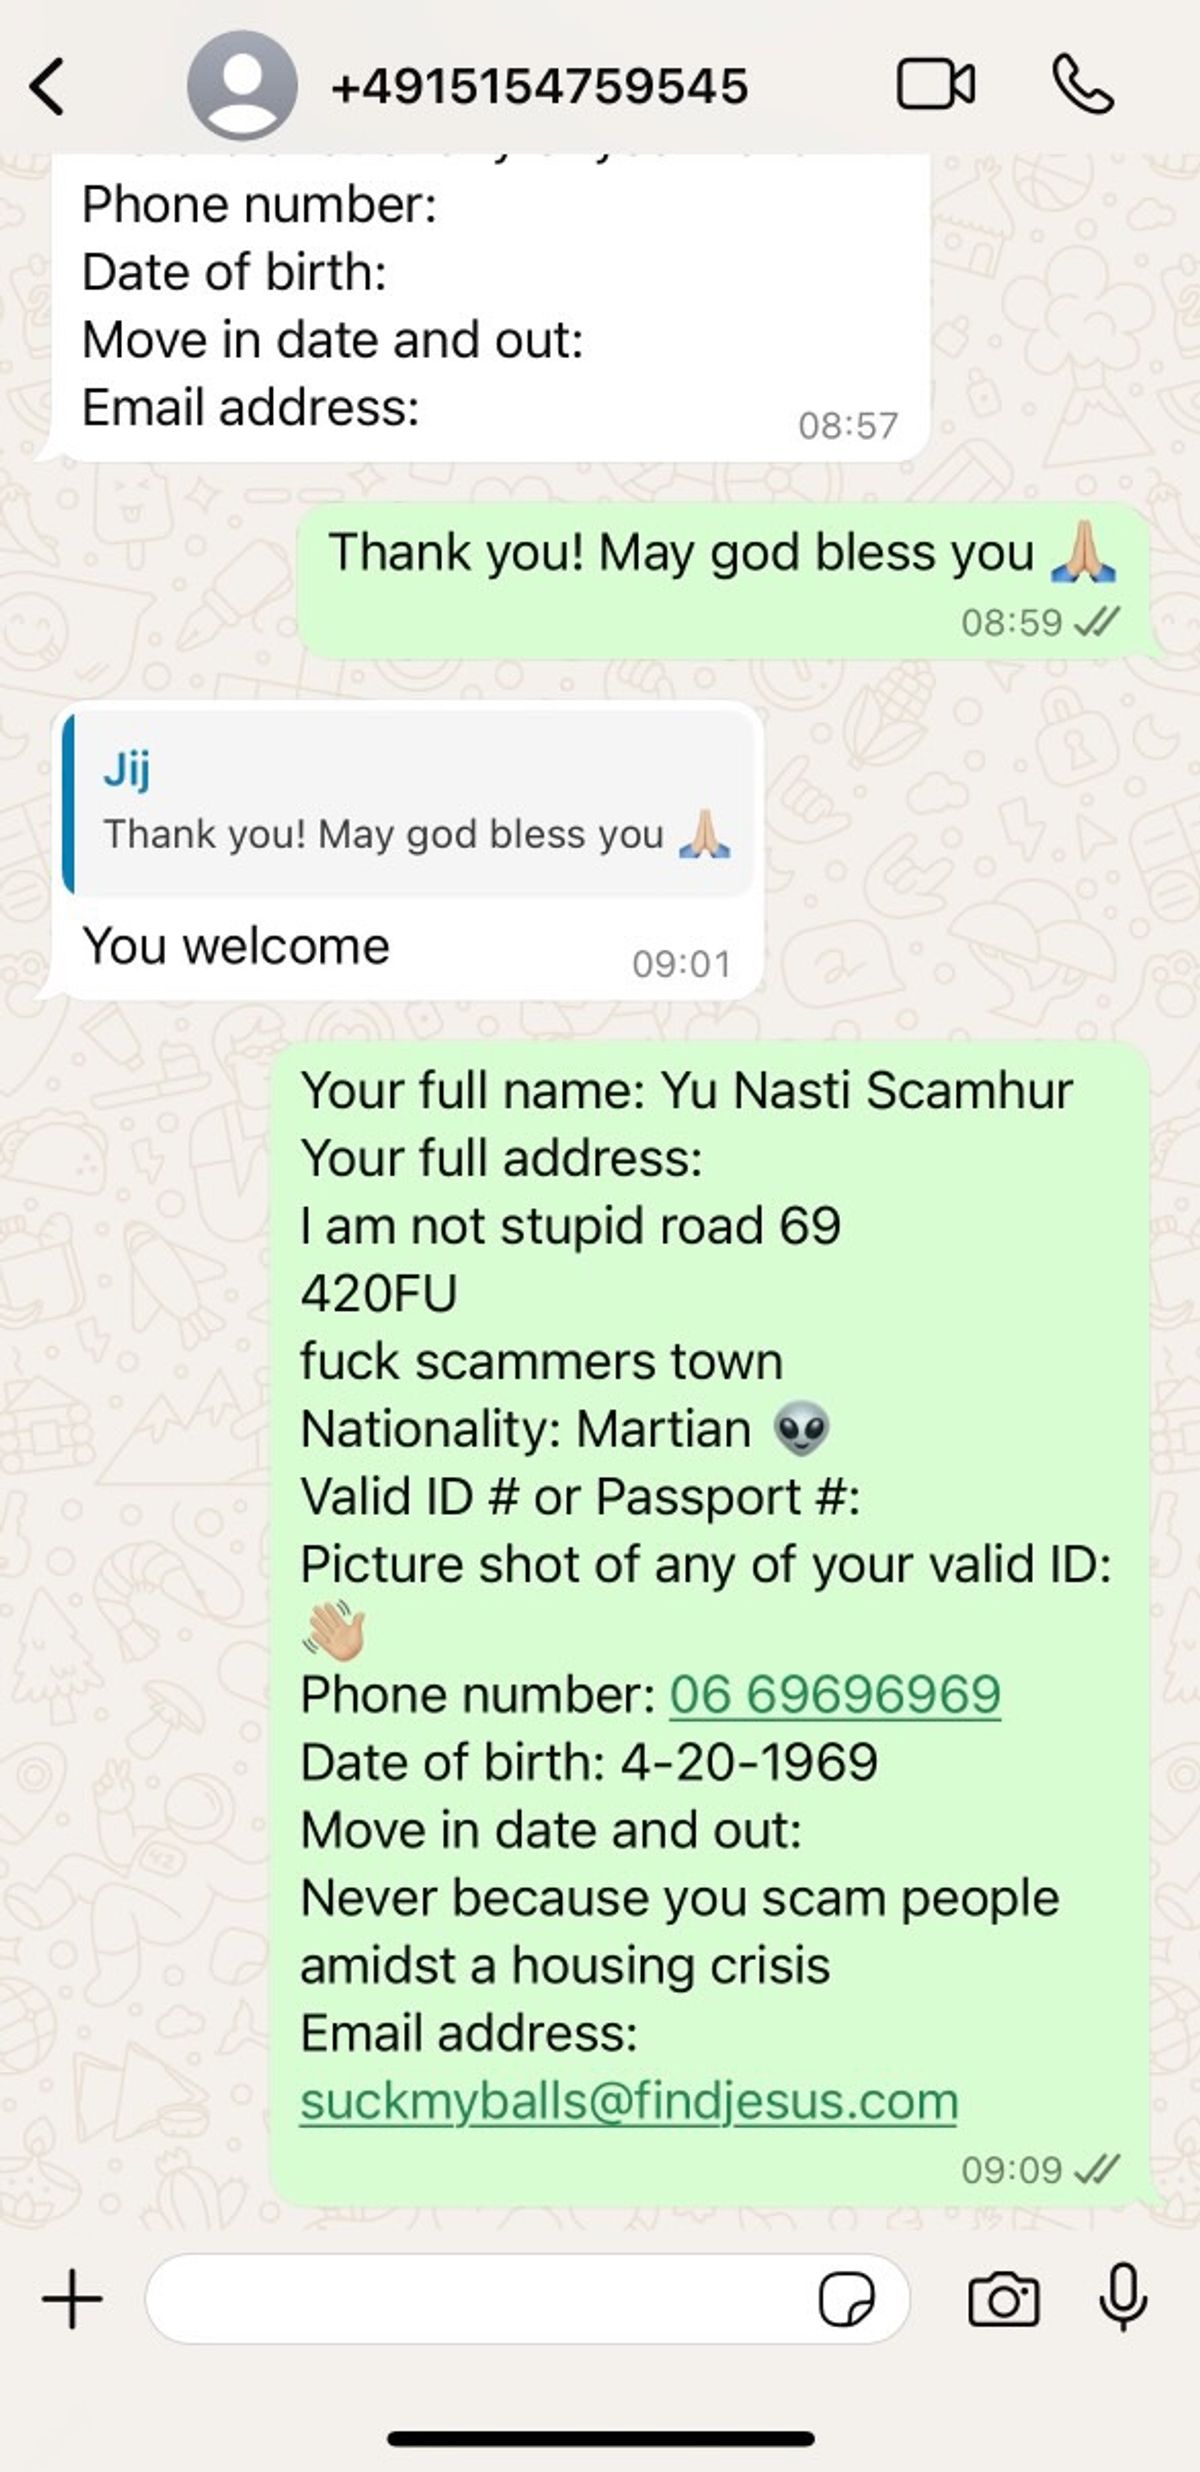Screen dimensions: 1200x2472
Task: Start a video call
Action: [x=936, y=85]
